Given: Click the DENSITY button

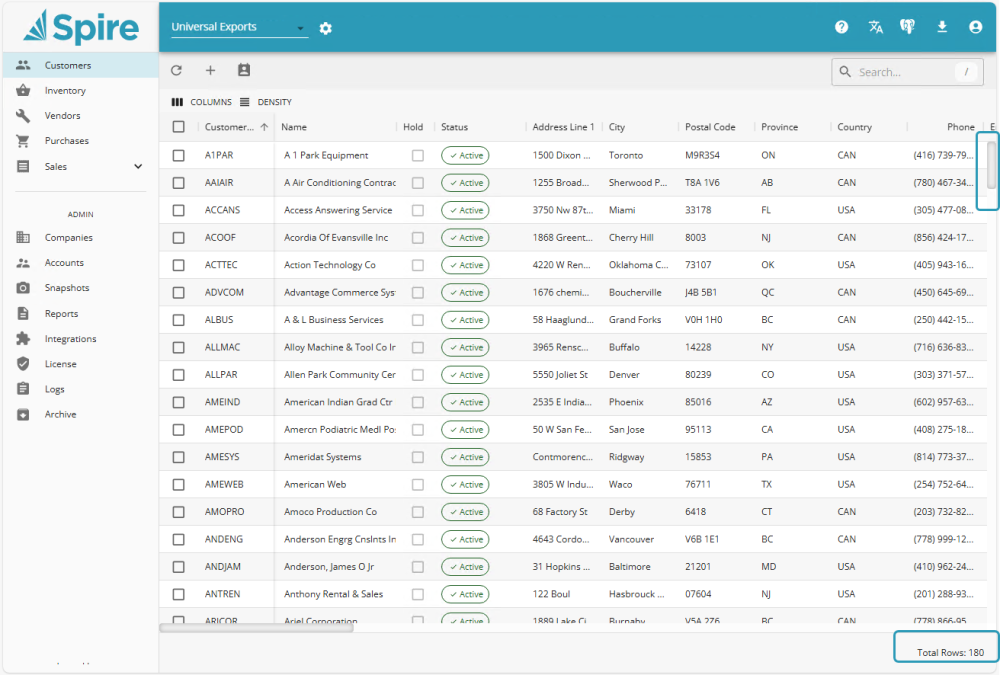Looking at the screenshot, I should pyautogui.click(x=266, y=102).
